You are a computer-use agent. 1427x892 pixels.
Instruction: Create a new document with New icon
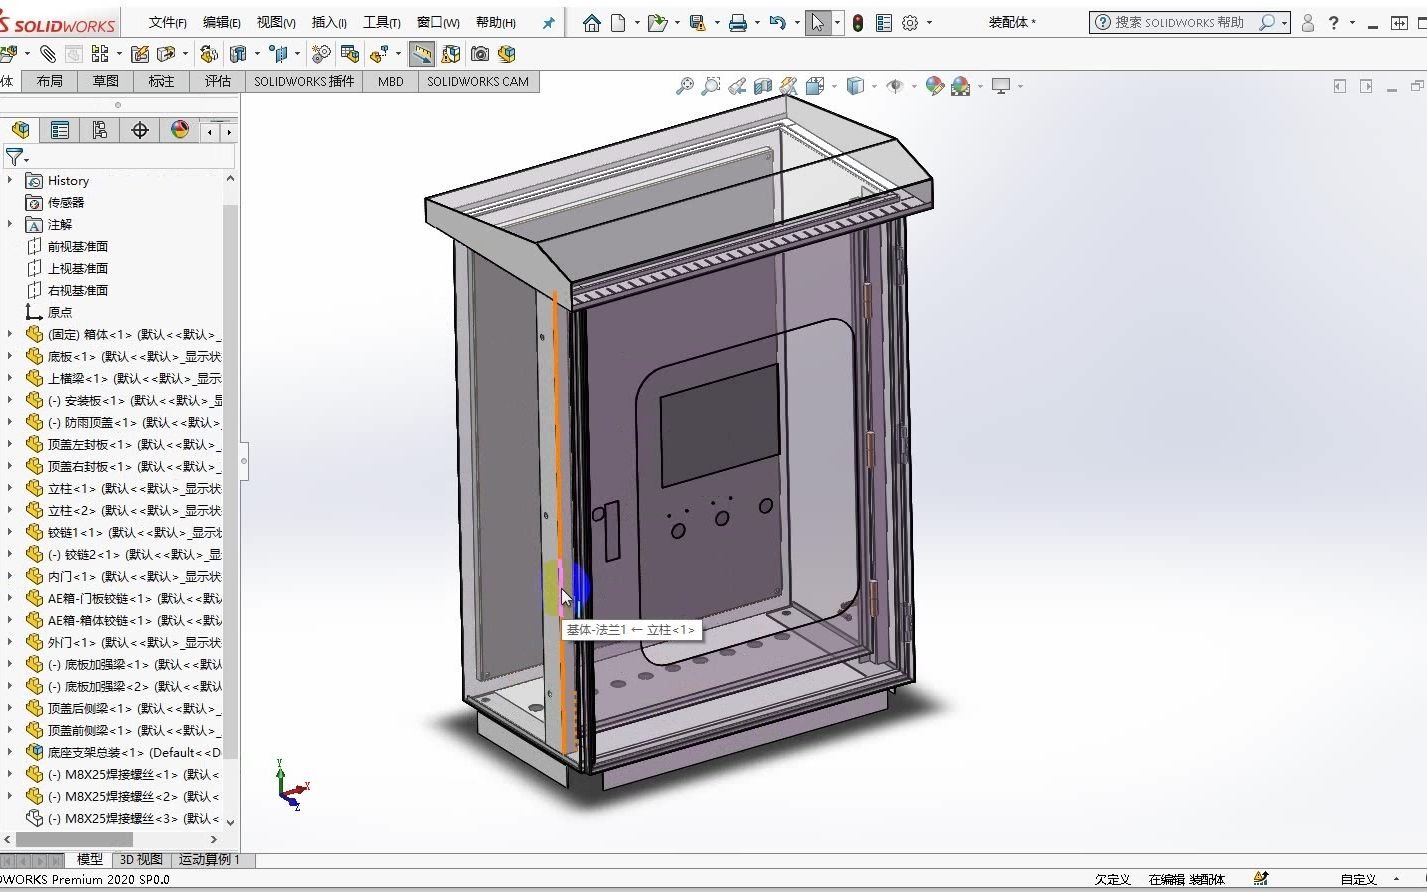pyautogui.click(x=619, y=22)
